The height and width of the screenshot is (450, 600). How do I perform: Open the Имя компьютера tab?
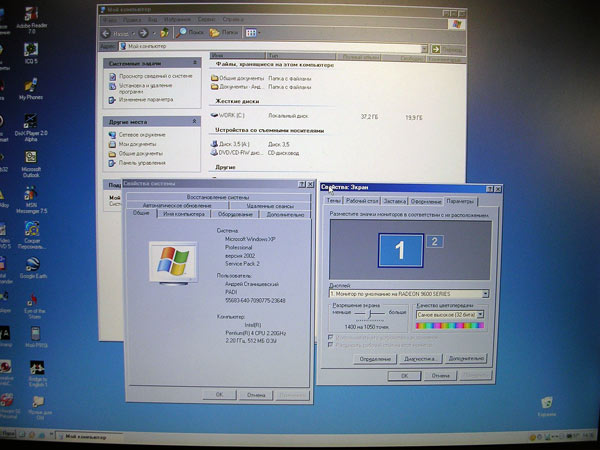click(x=184, y=214)
